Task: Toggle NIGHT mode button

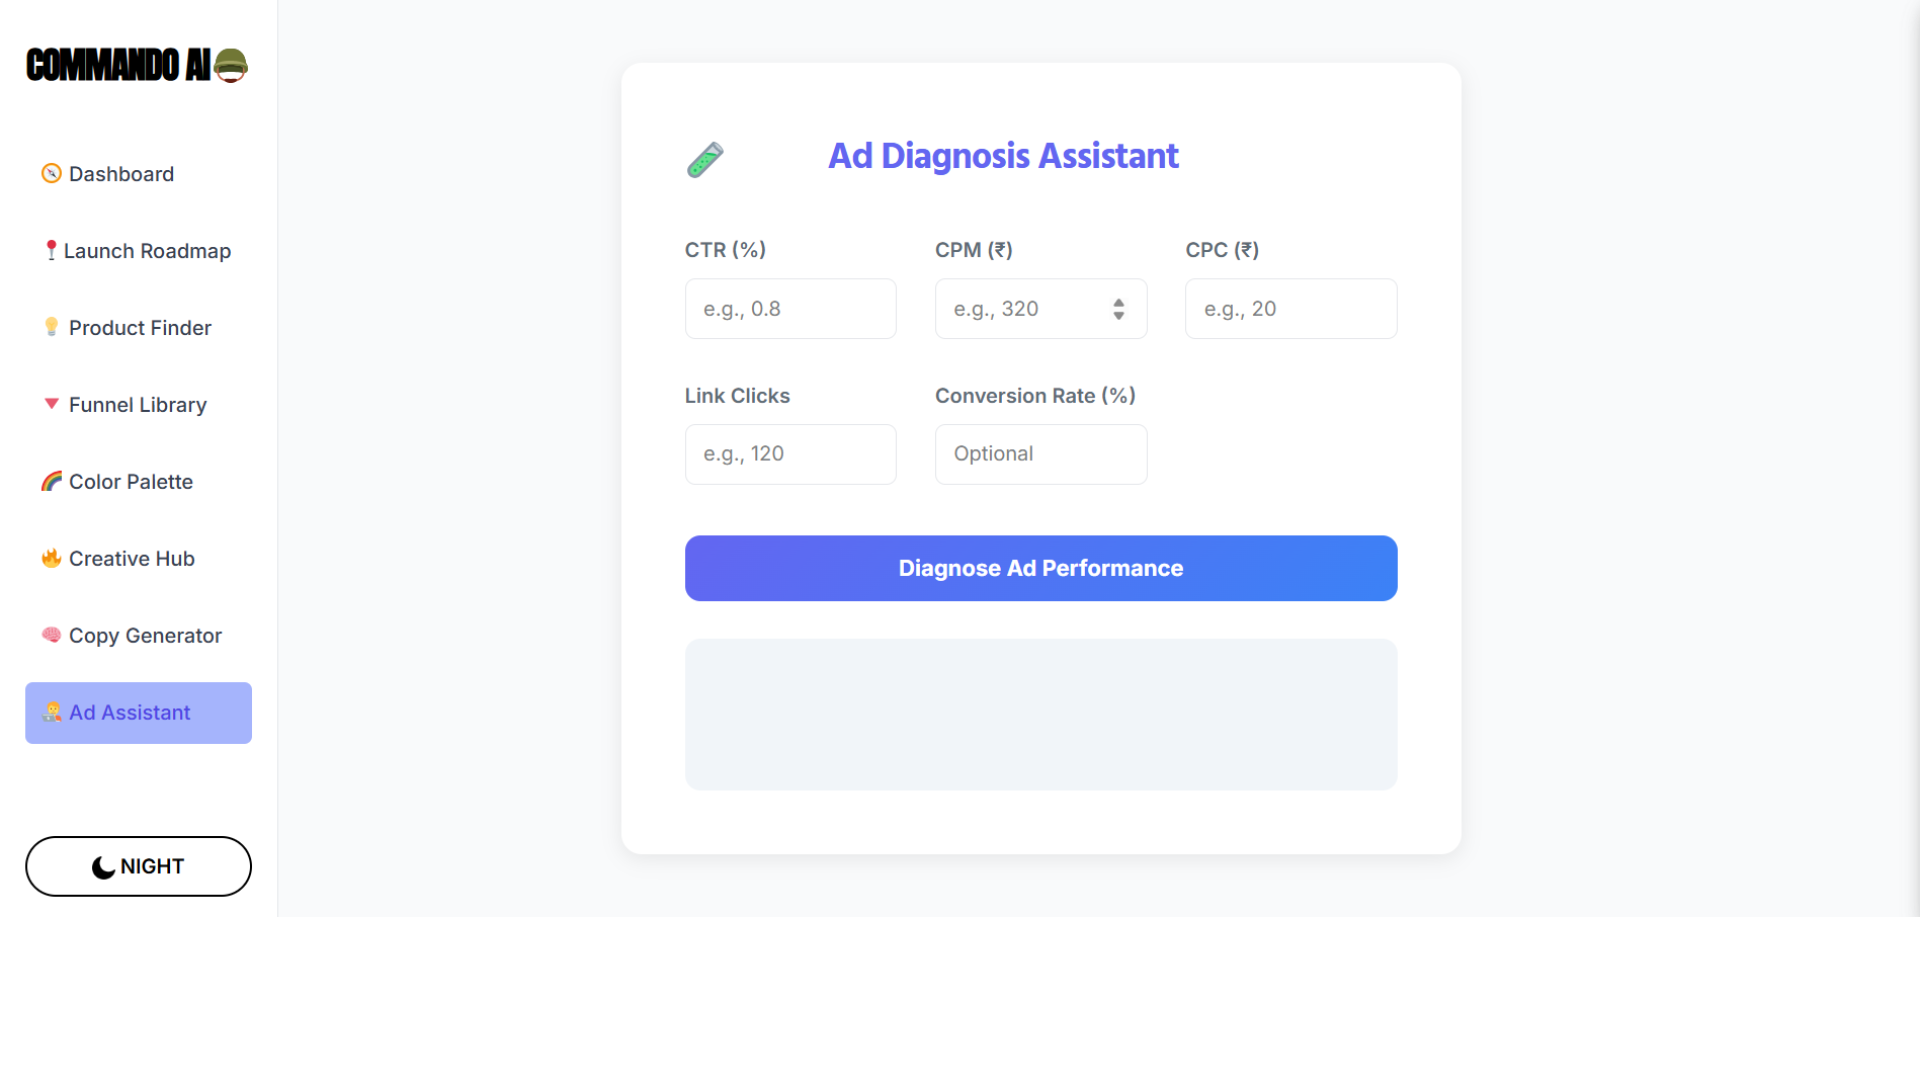Action: [x=138, y=866]
